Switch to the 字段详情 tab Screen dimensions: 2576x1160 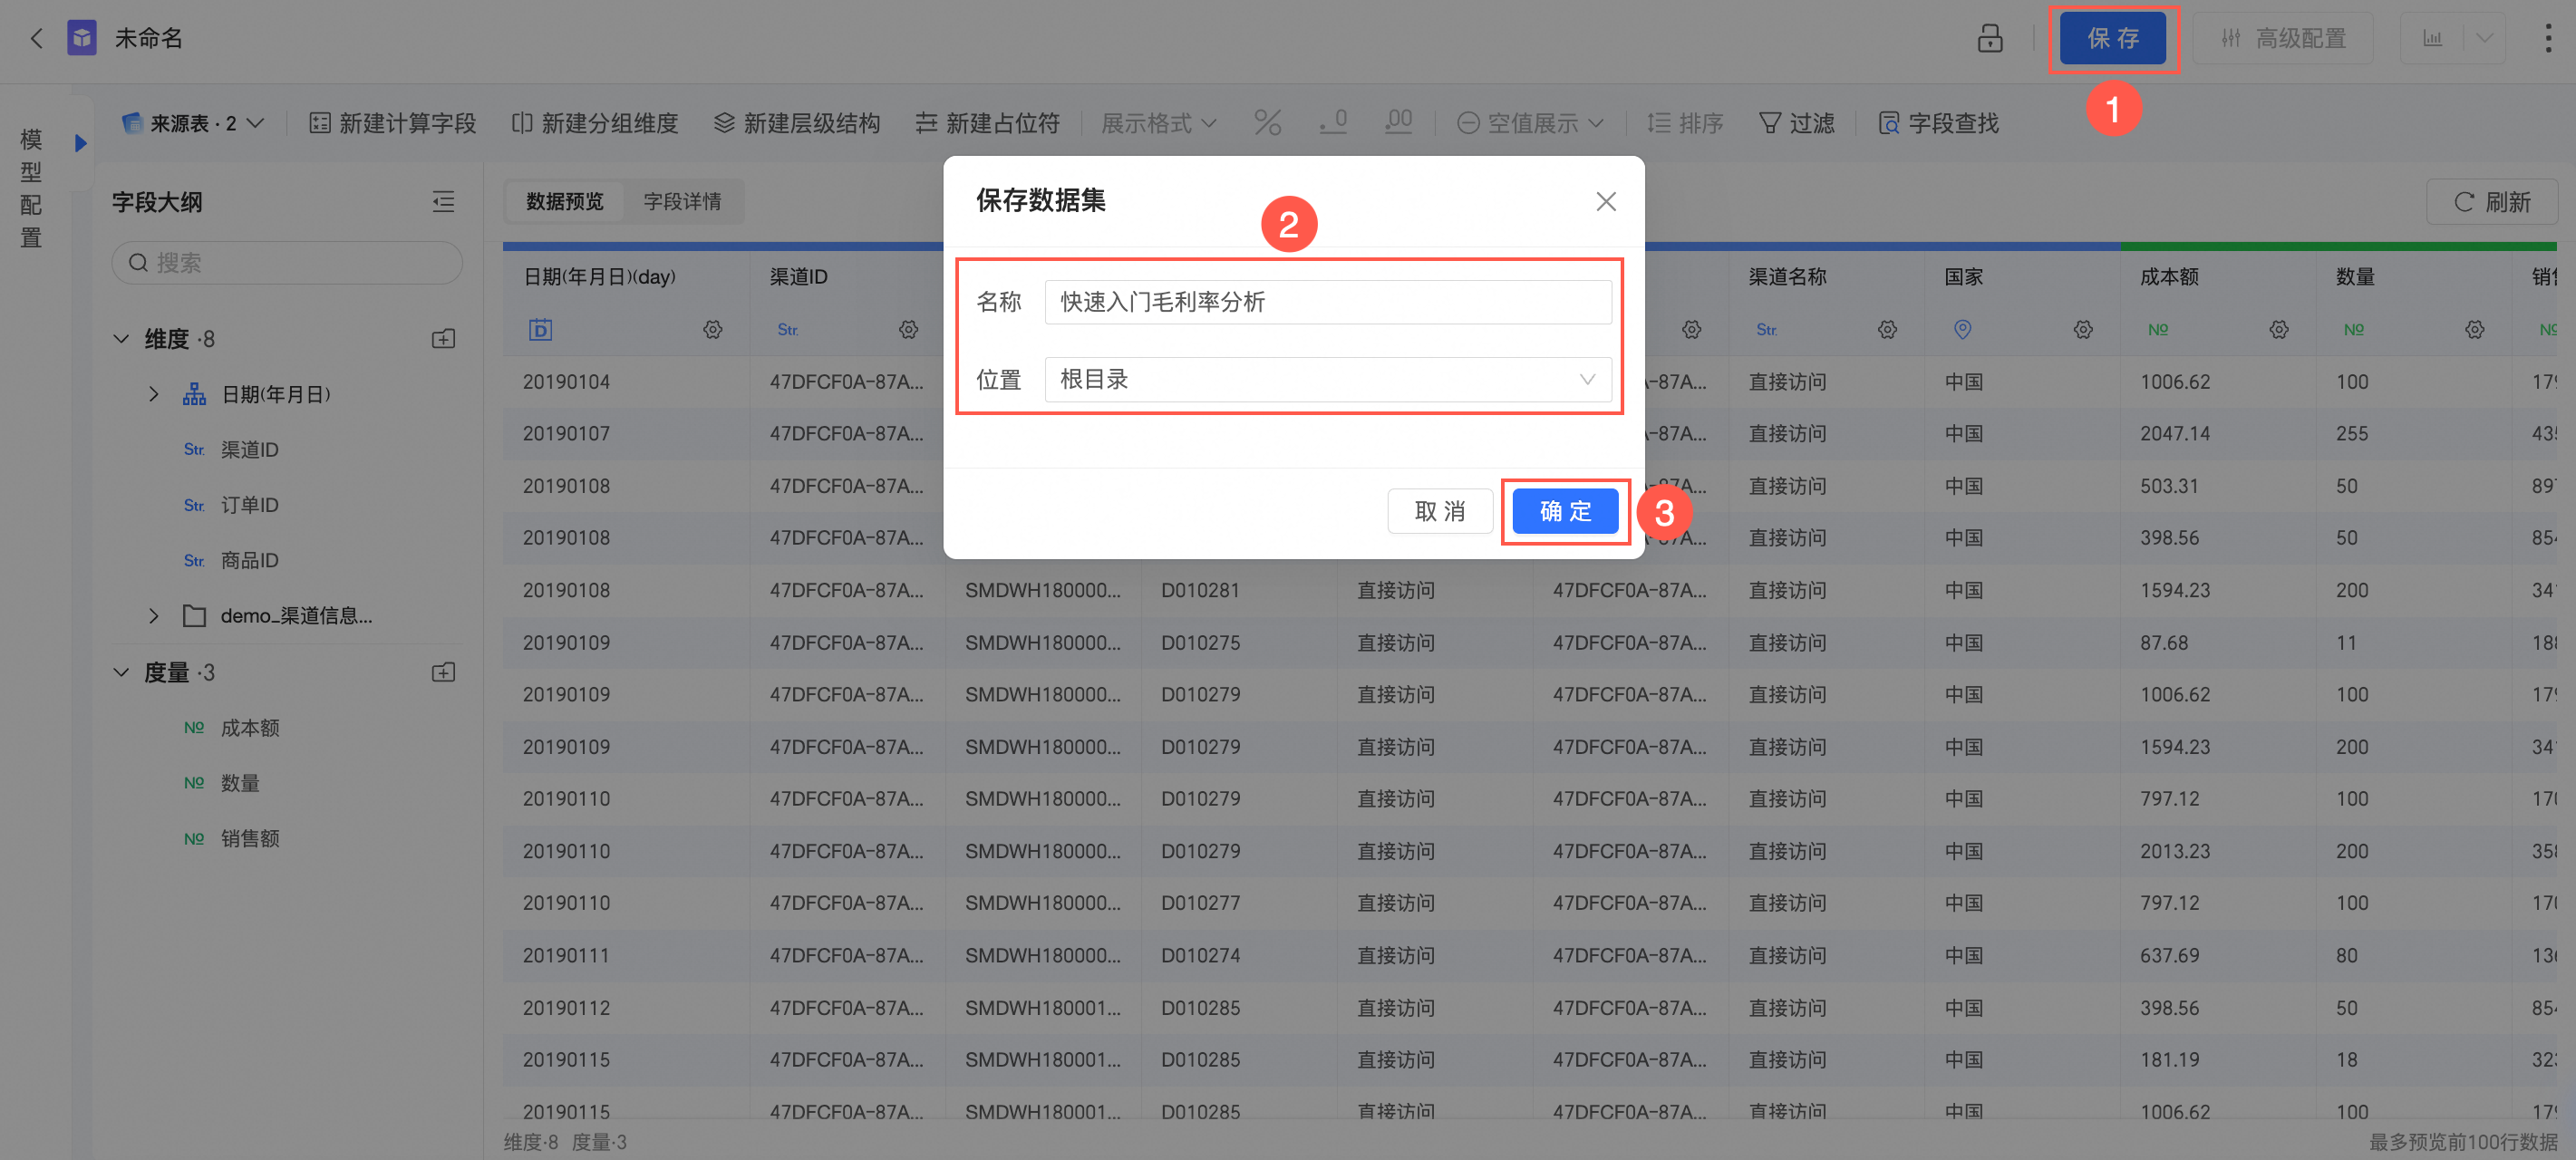click(682, 201)
